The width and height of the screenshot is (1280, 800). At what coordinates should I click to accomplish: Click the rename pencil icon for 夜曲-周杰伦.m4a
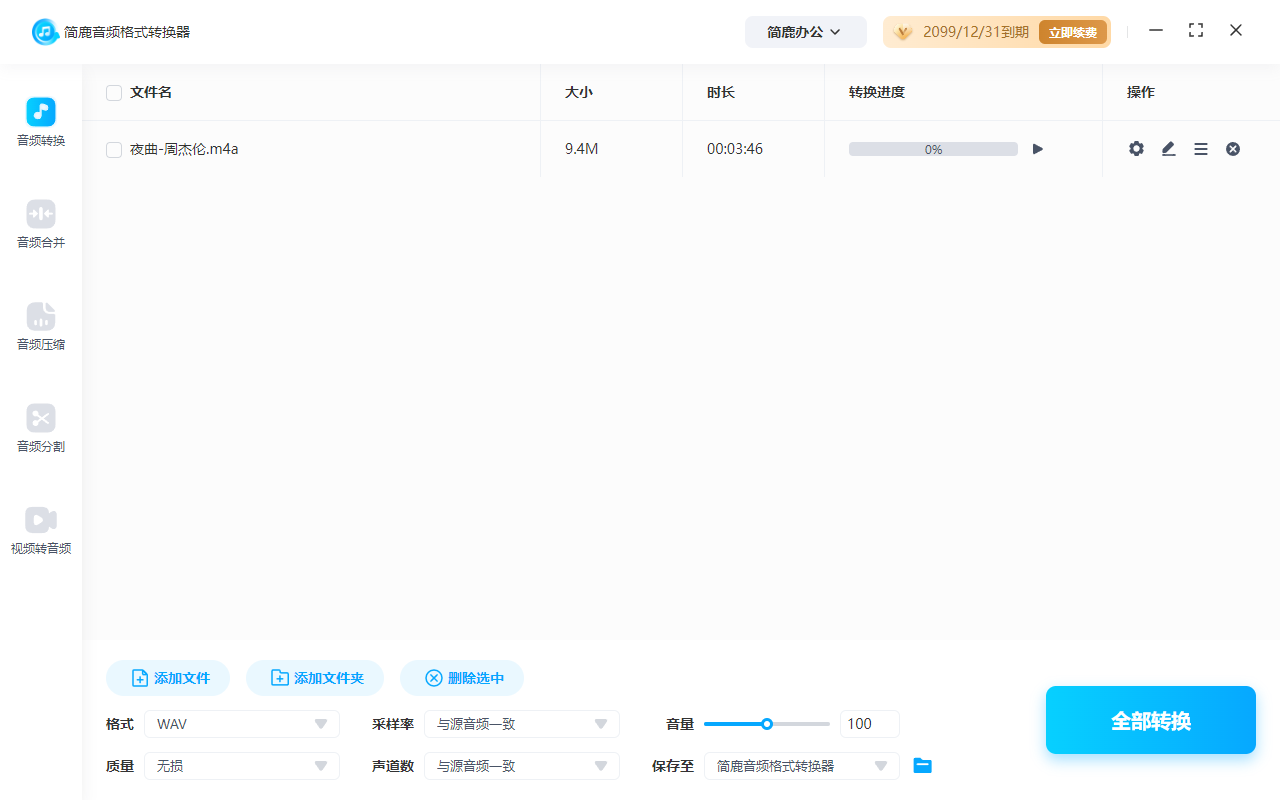pyautogui.click(x=1168, y=148)
